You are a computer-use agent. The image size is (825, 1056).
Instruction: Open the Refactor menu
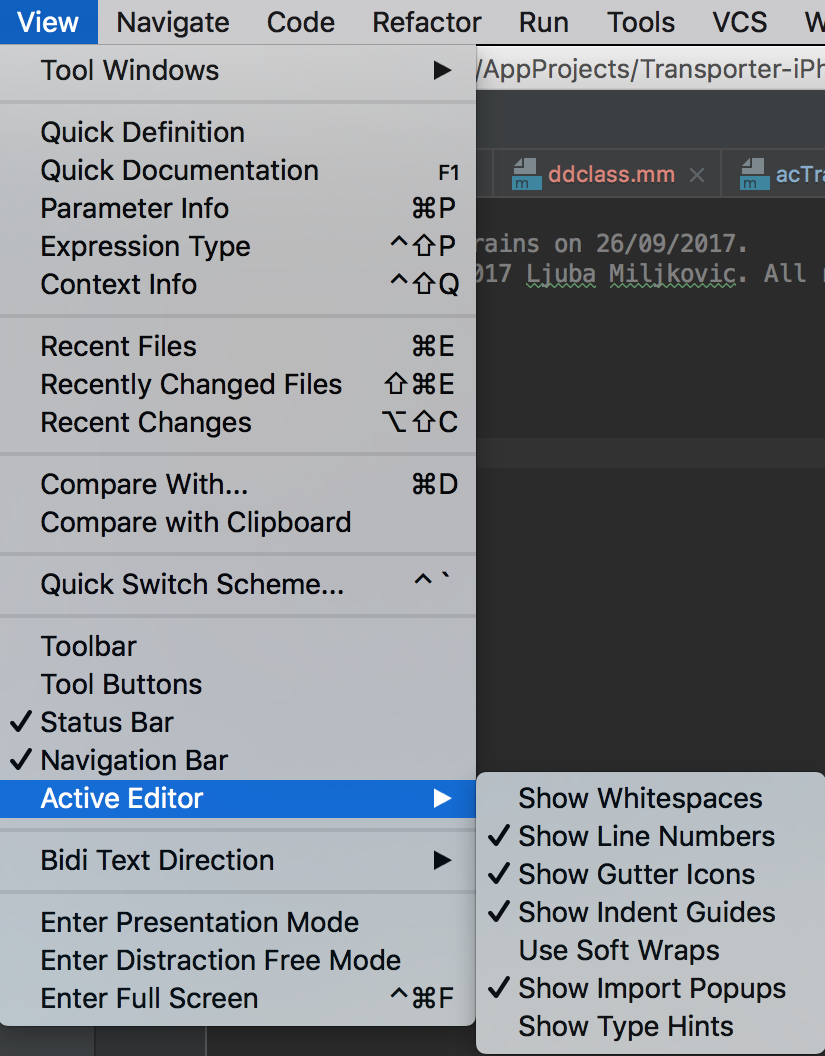tap(427, 22)
